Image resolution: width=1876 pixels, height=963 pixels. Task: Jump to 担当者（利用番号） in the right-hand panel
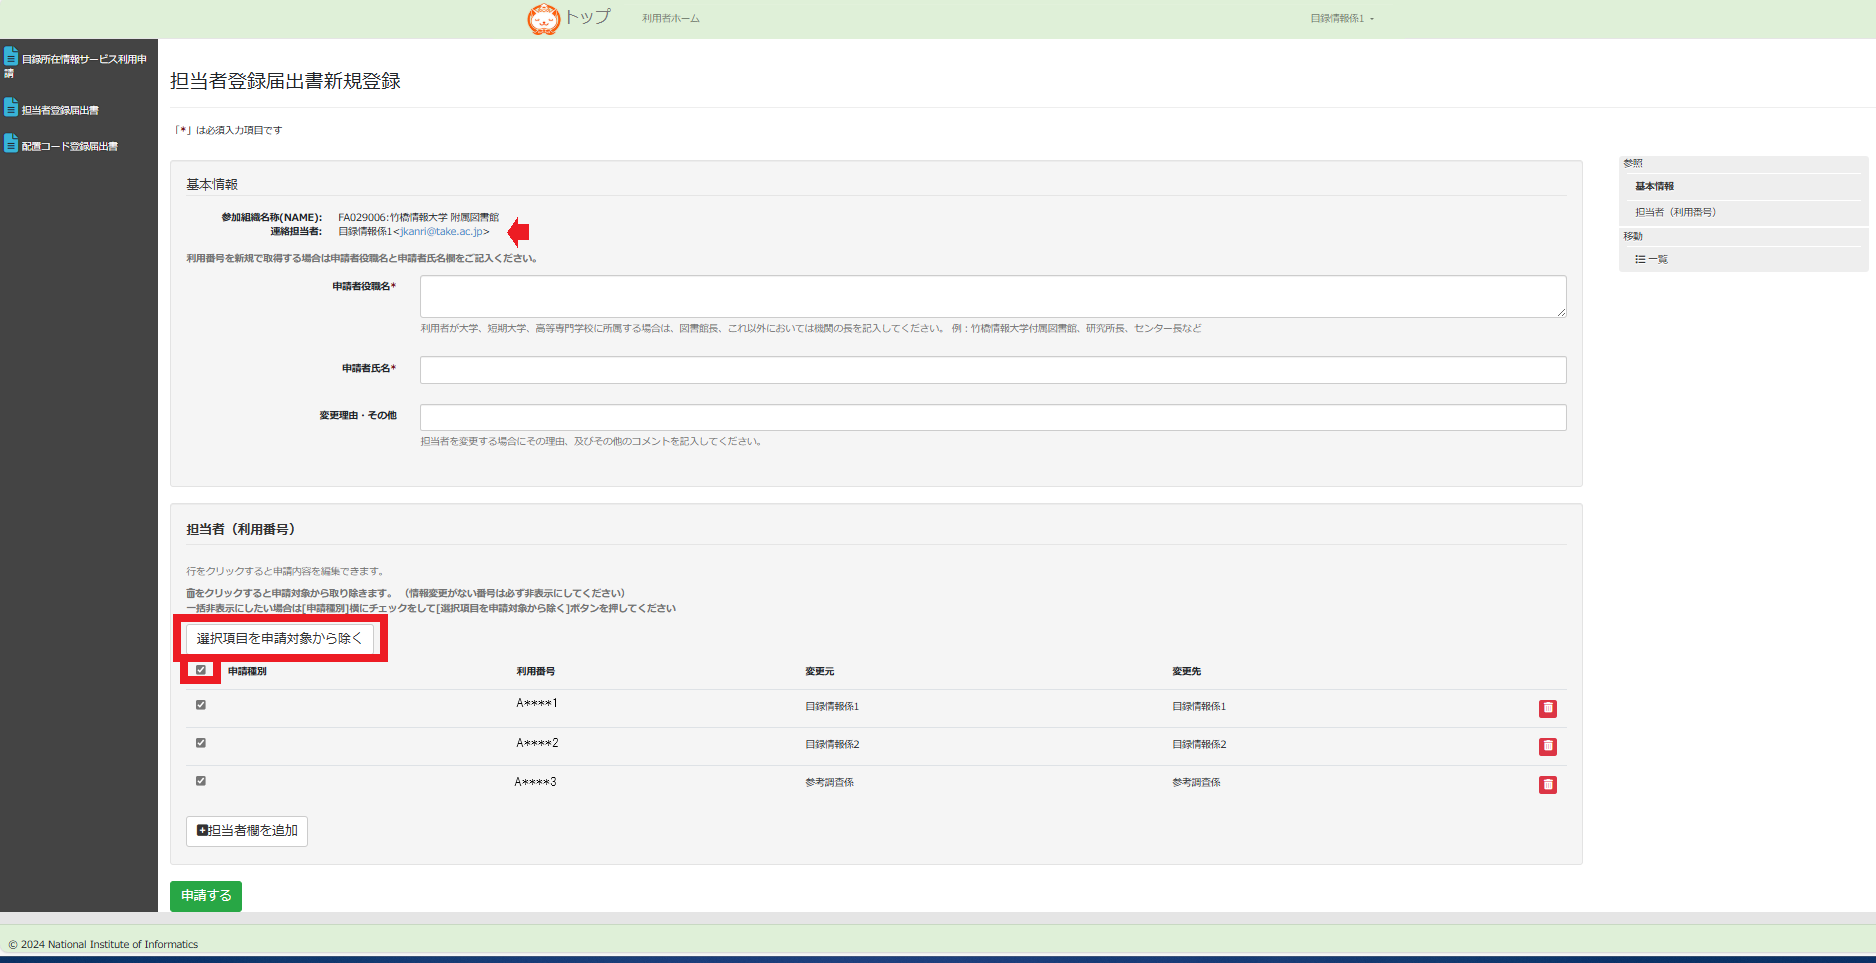[1675, 212]
